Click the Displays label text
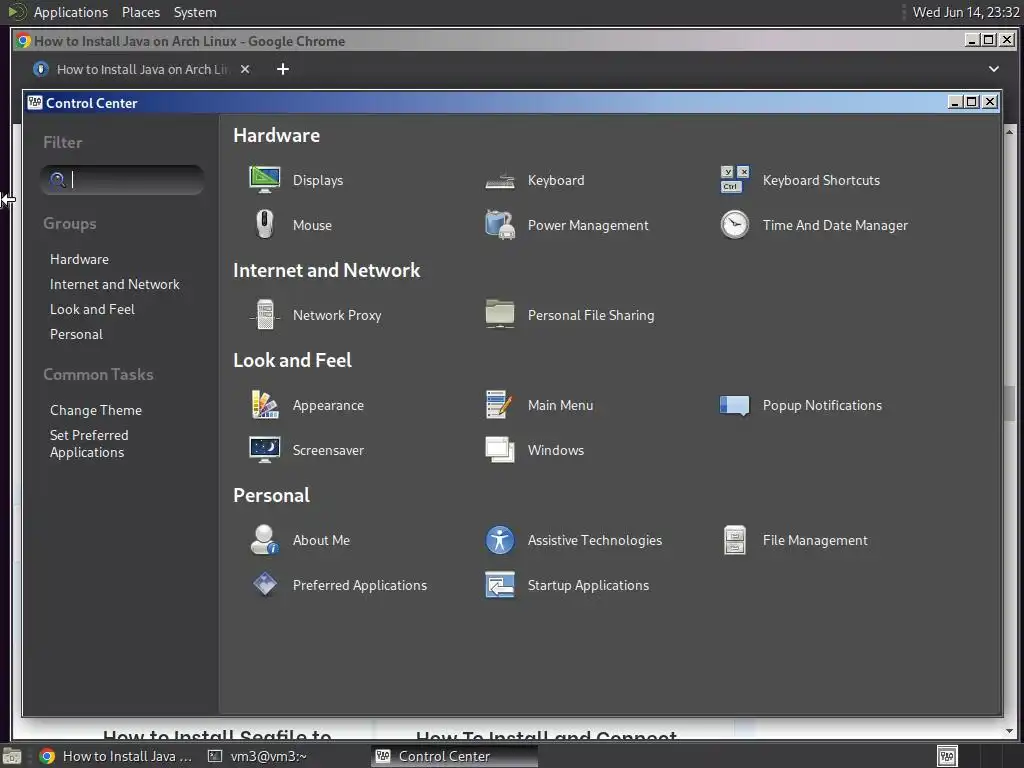 [317, 180]
